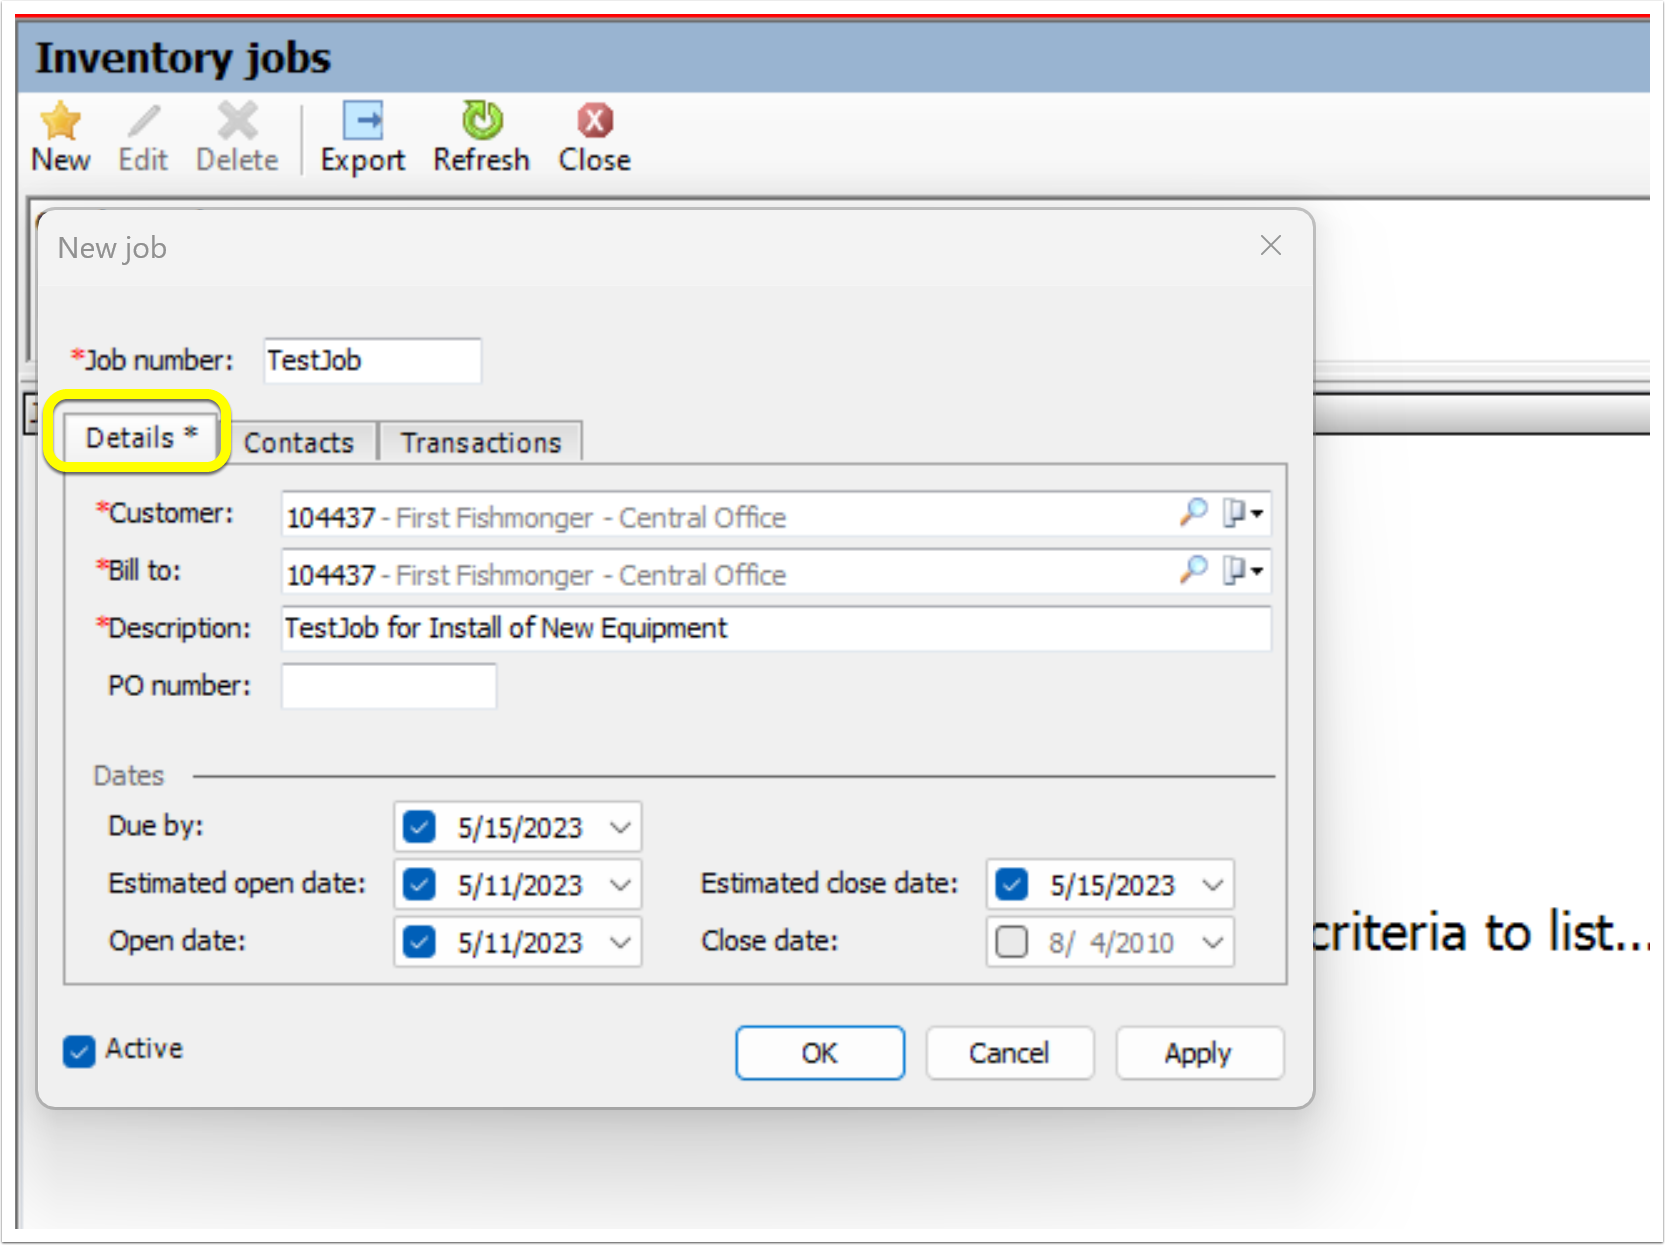Viewport: 1665px width, 1245px height.
Task: Click the Edit pencil icon
Action: pos(144,121)
